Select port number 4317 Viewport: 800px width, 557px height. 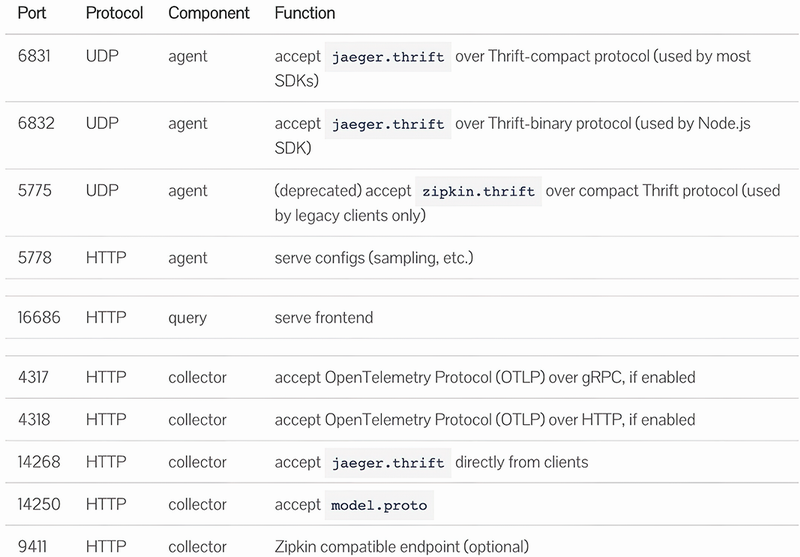click(x=33, y=377)
